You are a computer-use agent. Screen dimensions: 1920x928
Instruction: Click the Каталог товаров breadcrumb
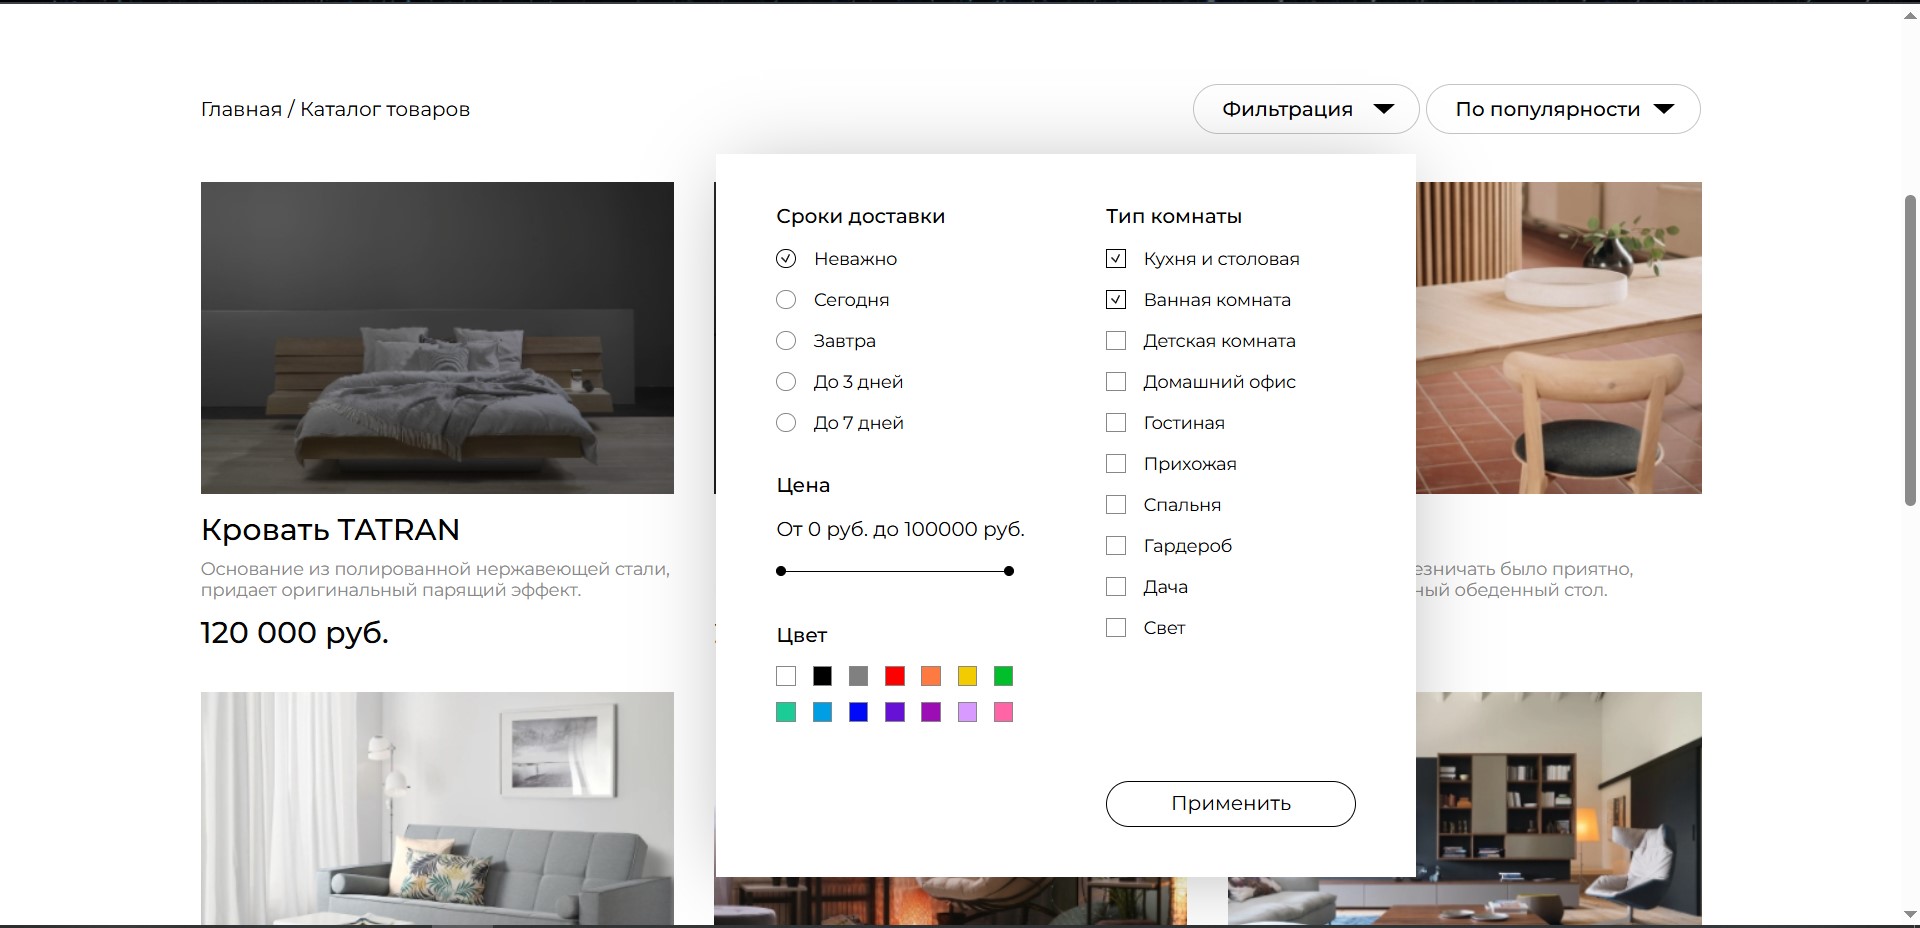pos(385,109)
